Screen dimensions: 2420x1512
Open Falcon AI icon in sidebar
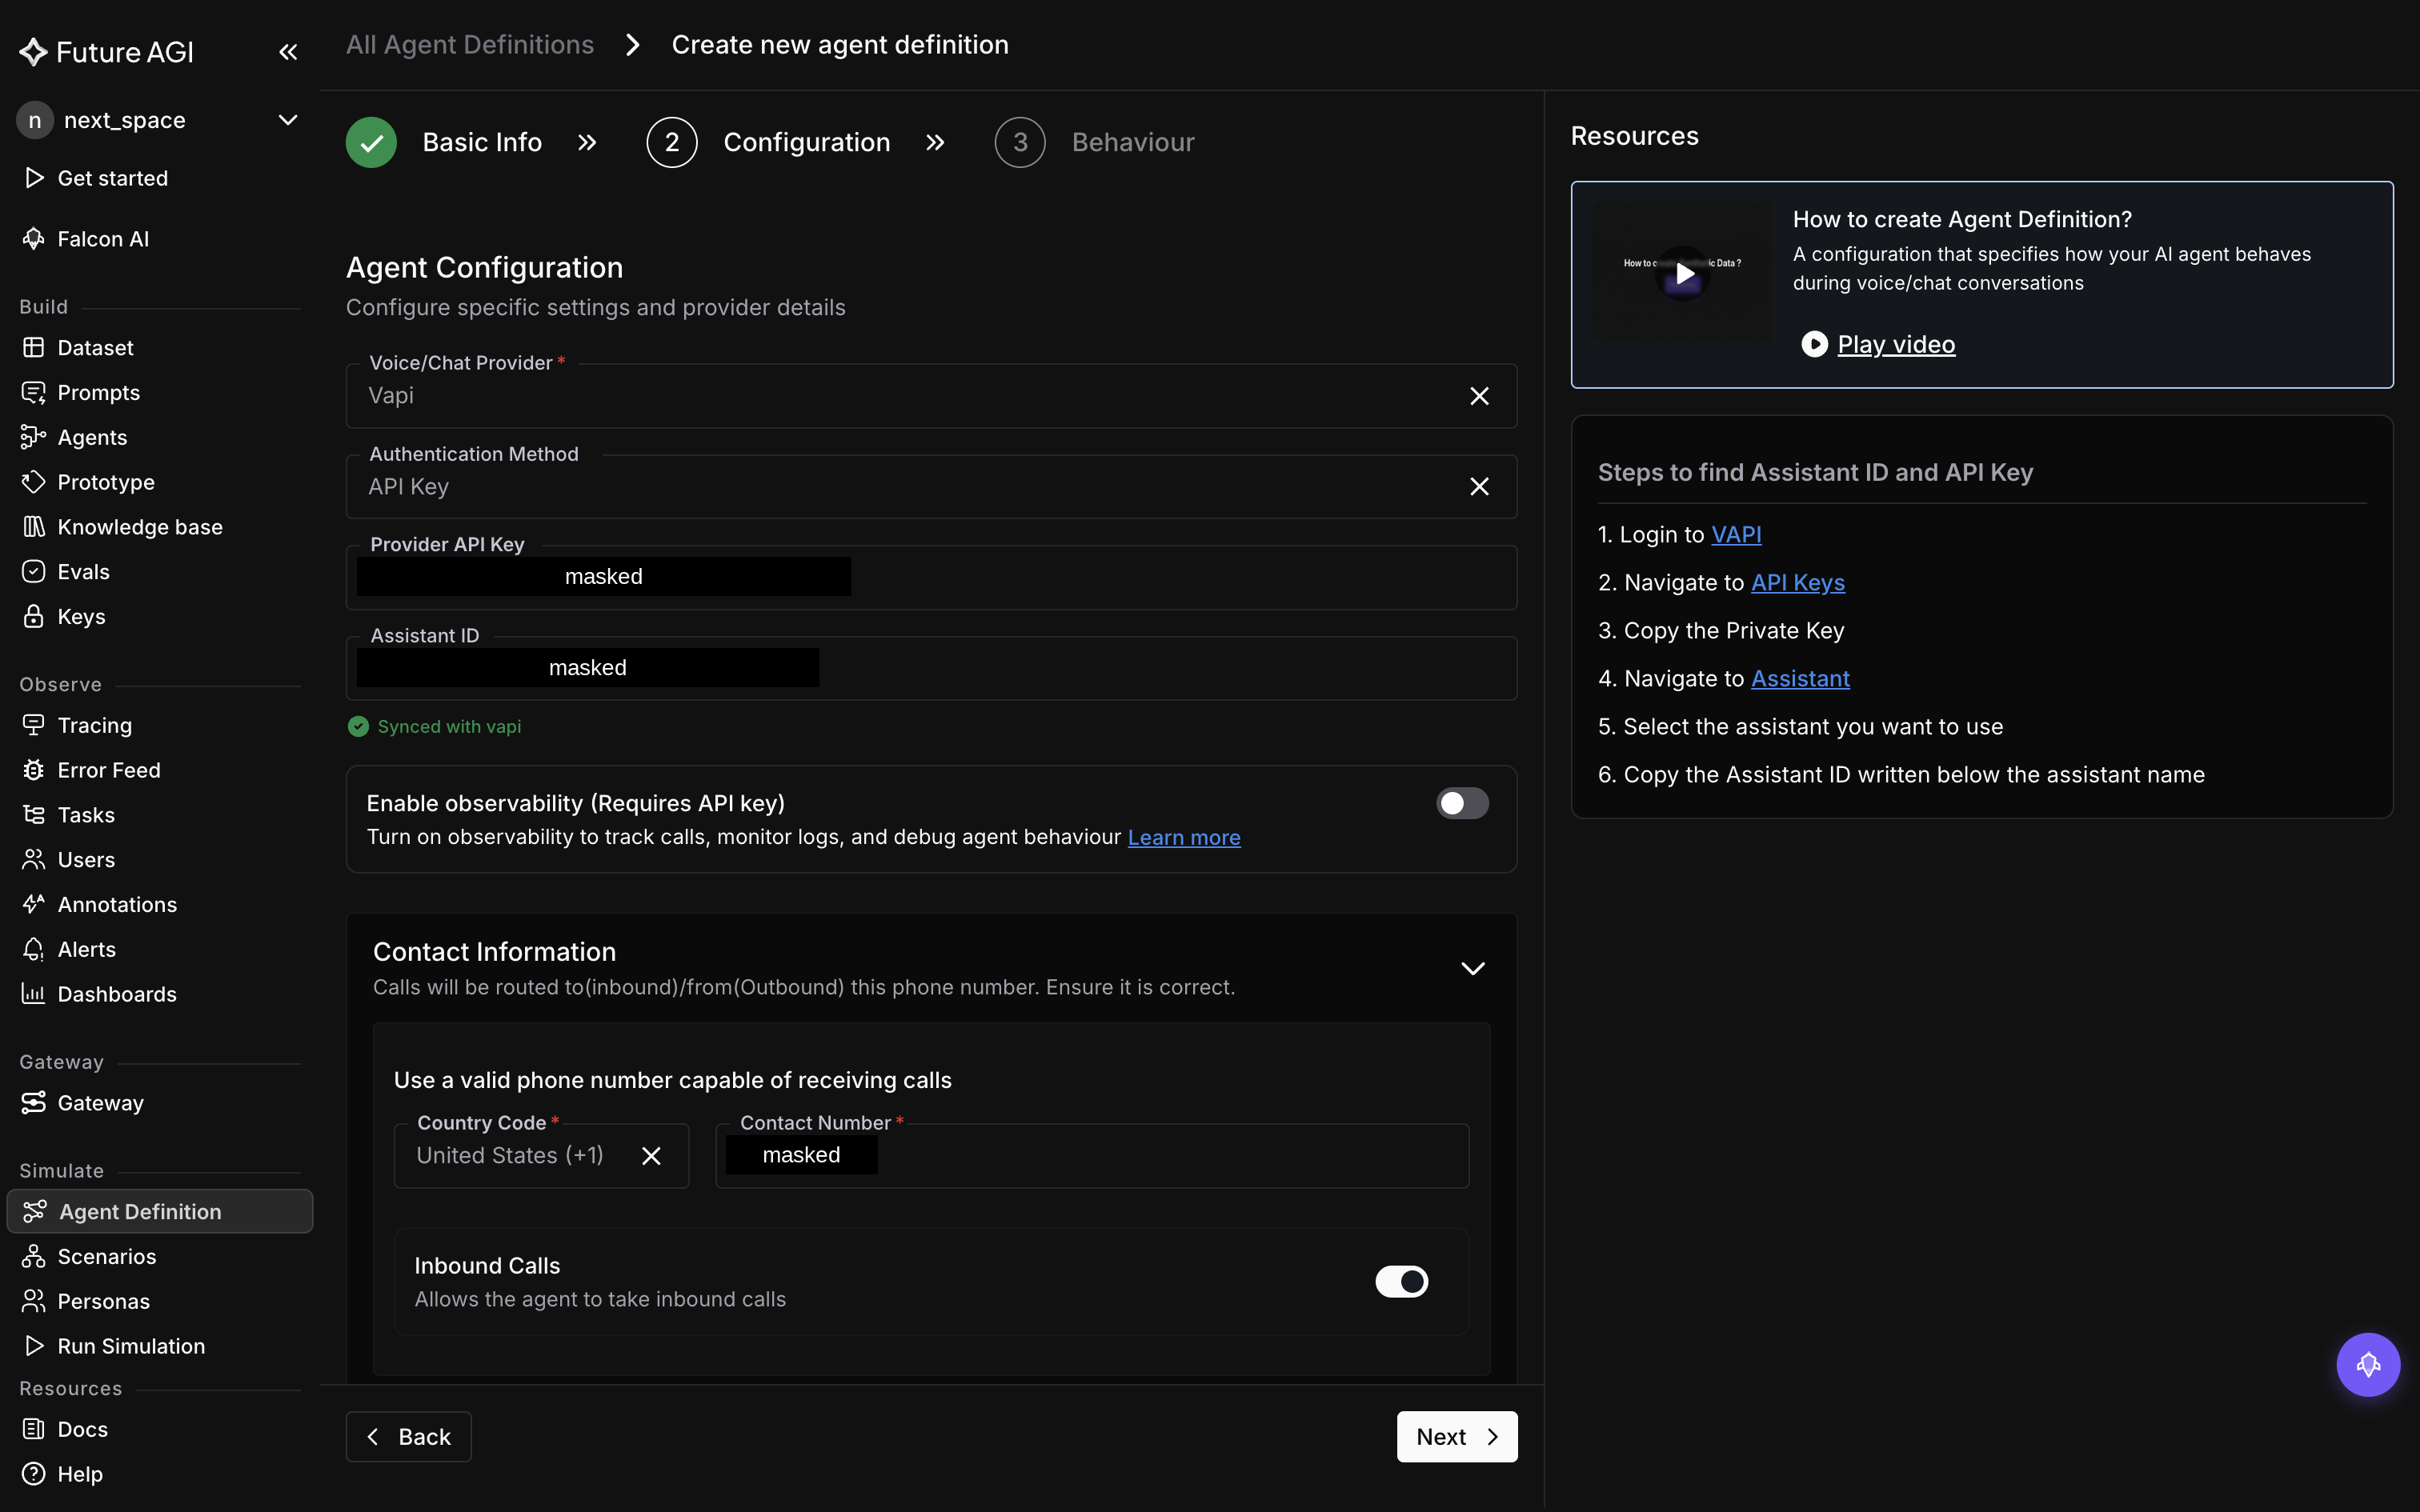[x=34, y=239]
